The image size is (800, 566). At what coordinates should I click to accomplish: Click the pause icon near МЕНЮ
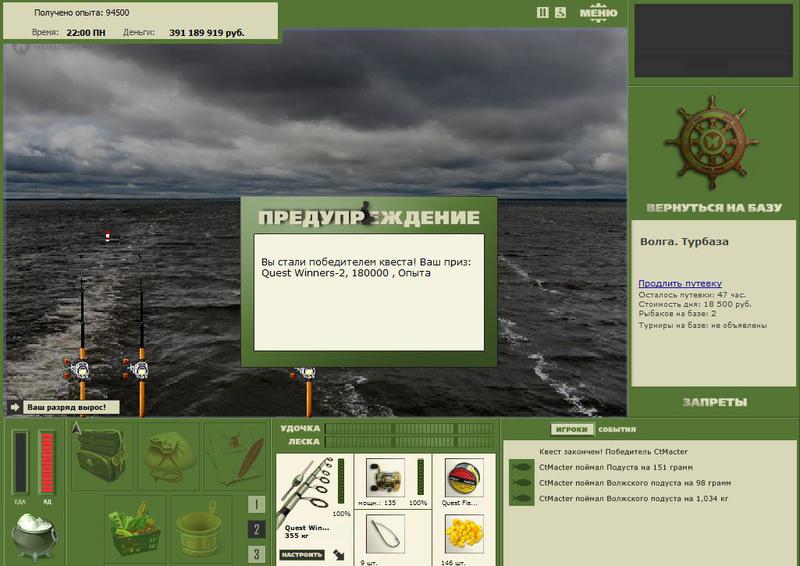pos(542,12)
